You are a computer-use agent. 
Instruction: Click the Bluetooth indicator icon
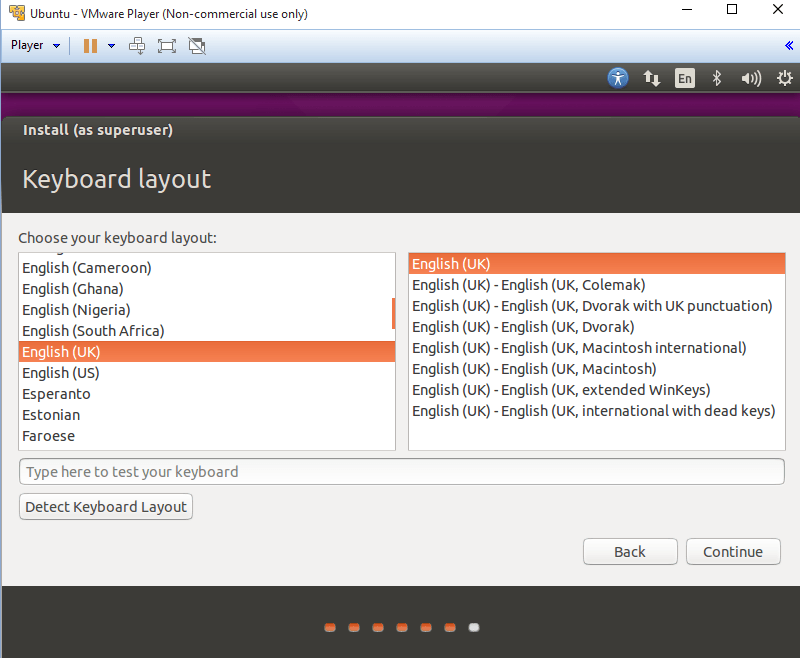coord(716,78)
